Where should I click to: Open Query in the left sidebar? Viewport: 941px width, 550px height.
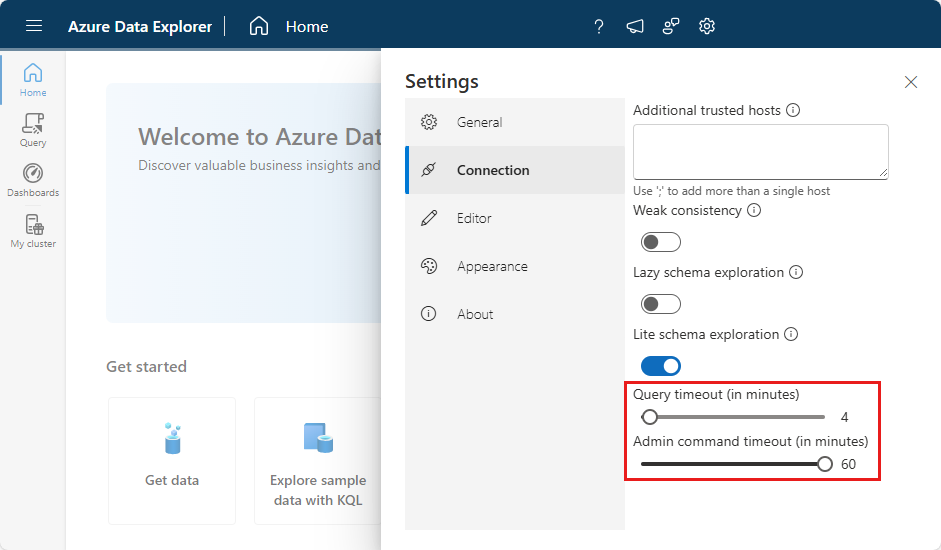pyautogui.click(x=33, y=130)
